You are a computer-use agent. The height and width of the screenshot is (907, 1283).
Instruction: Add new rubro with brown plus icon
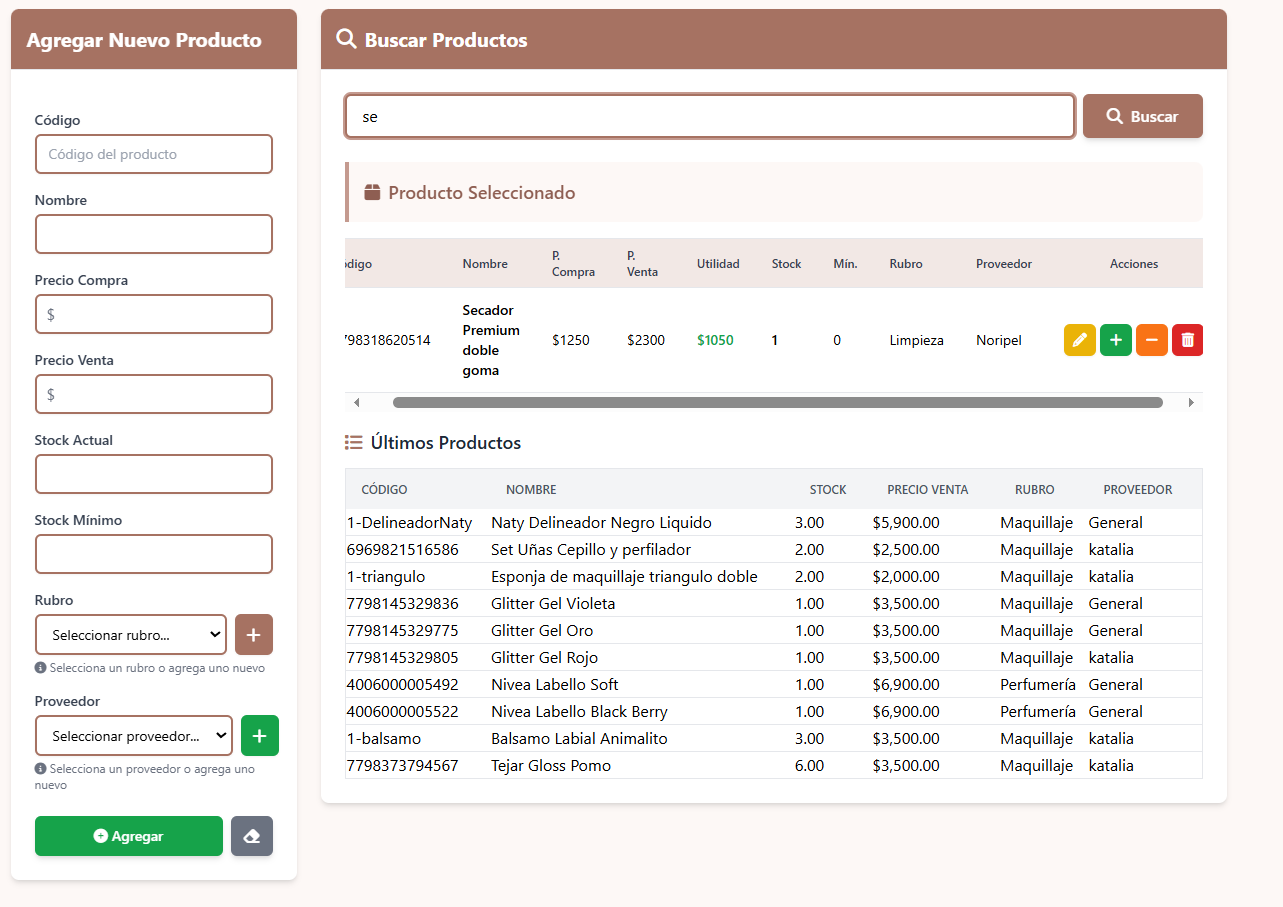pos(253,635)
